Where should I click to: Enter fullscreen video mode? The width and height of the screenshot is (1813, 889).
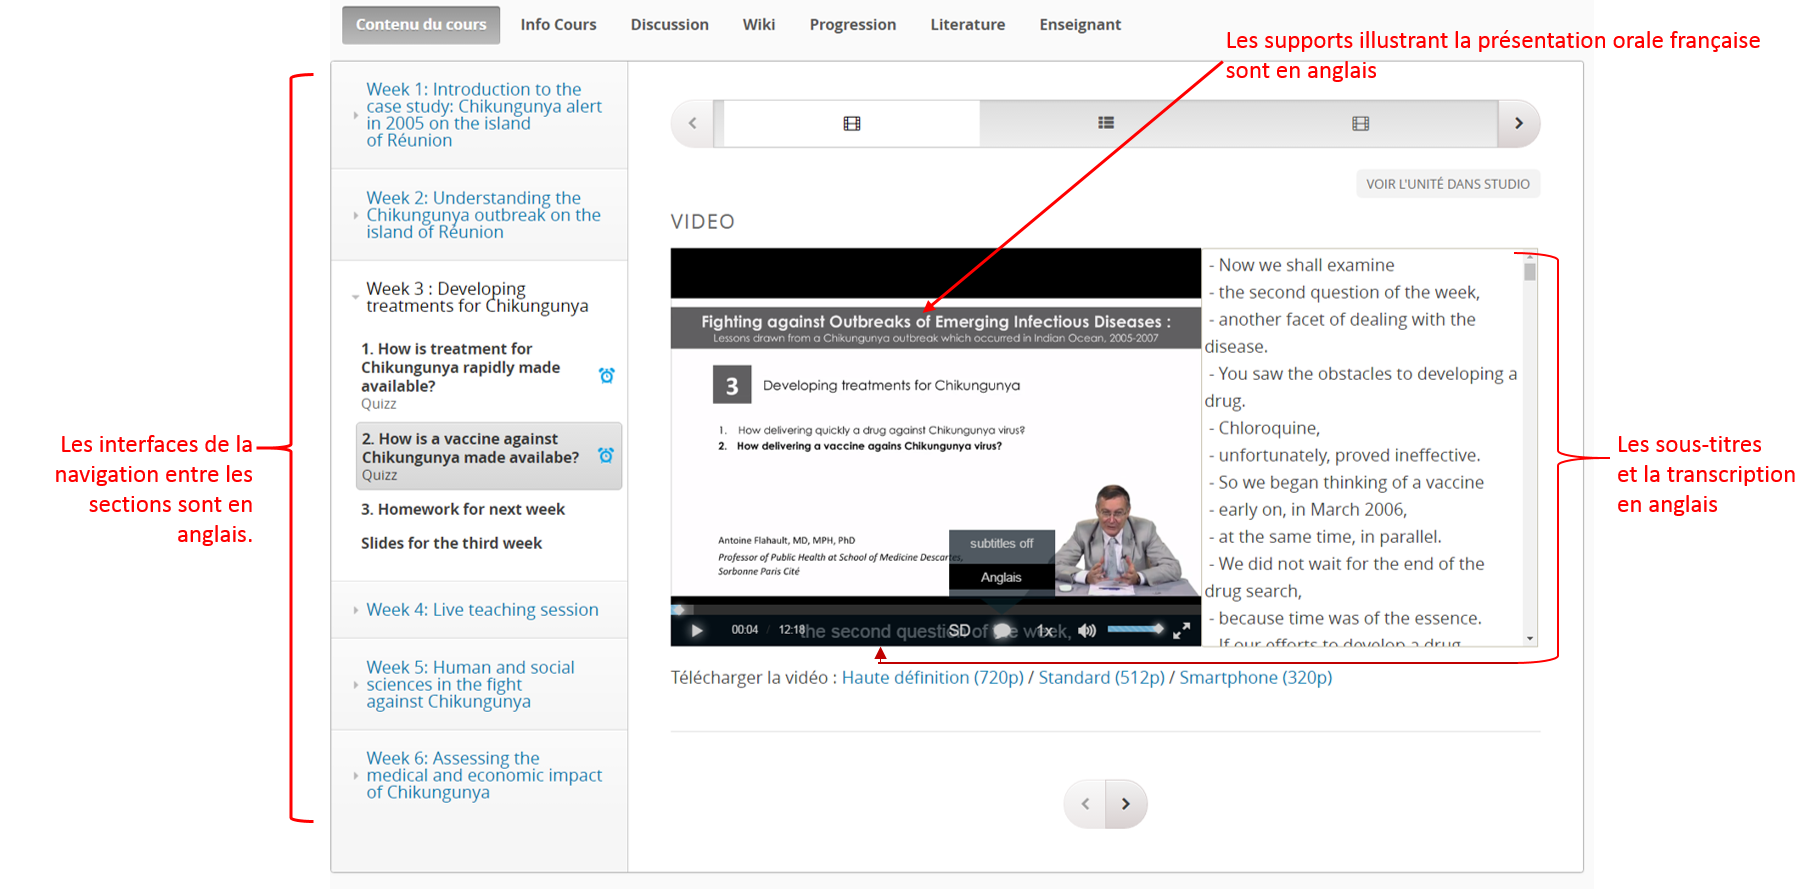pos(1181,630)
